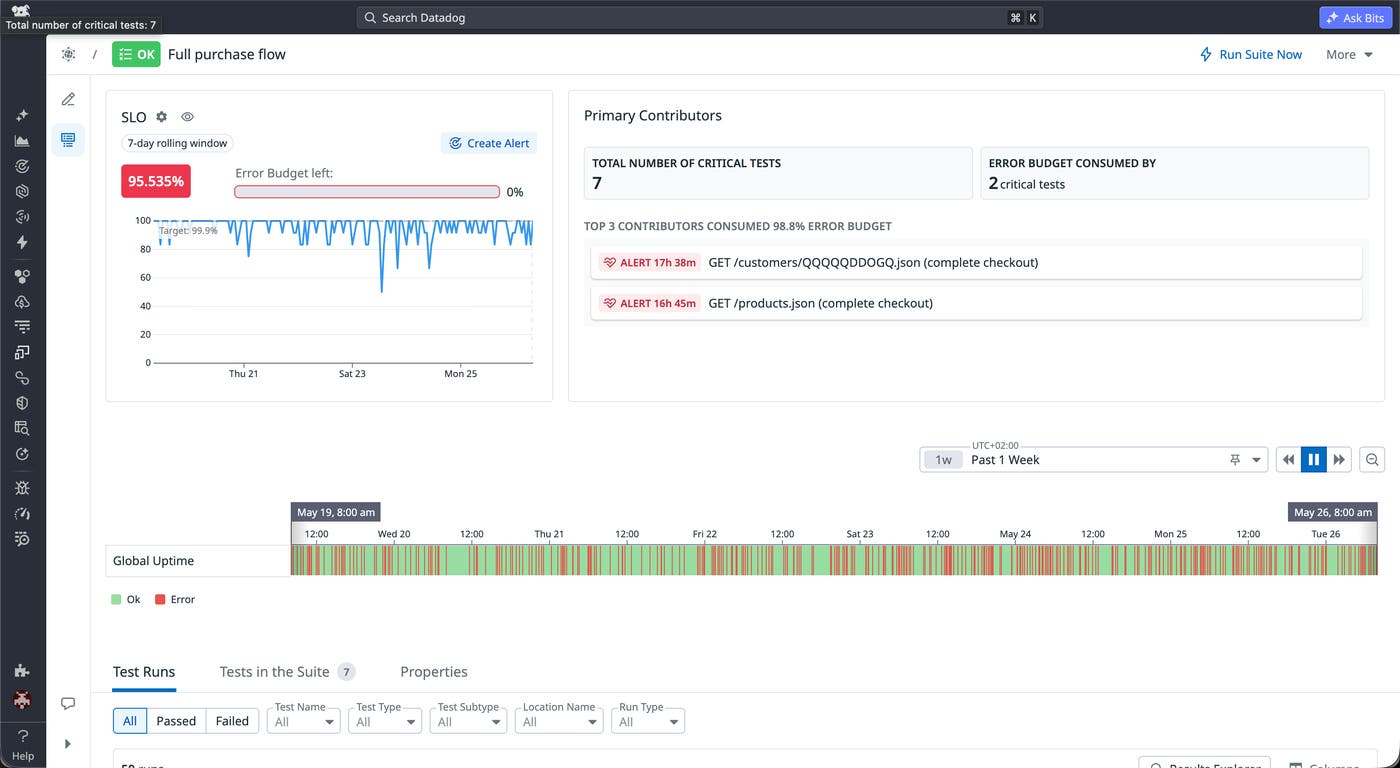The height and width of the screenshot is (768, 1400).
Task: Open the lightning bolt icon in sidebar
Action: click(22, 242)
